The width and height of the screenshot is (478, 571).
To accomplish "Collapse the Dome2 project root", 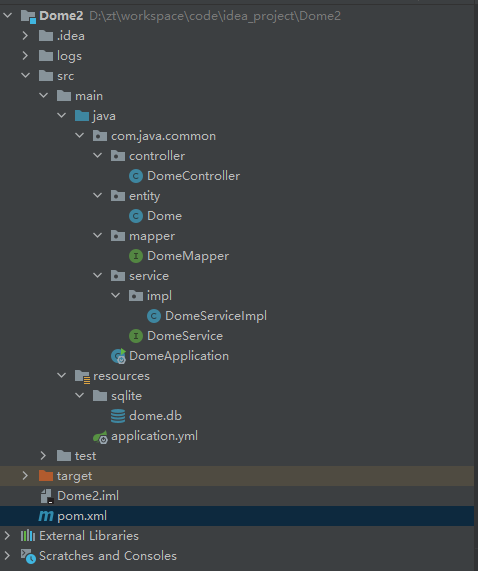I will (x=8, y=16).
